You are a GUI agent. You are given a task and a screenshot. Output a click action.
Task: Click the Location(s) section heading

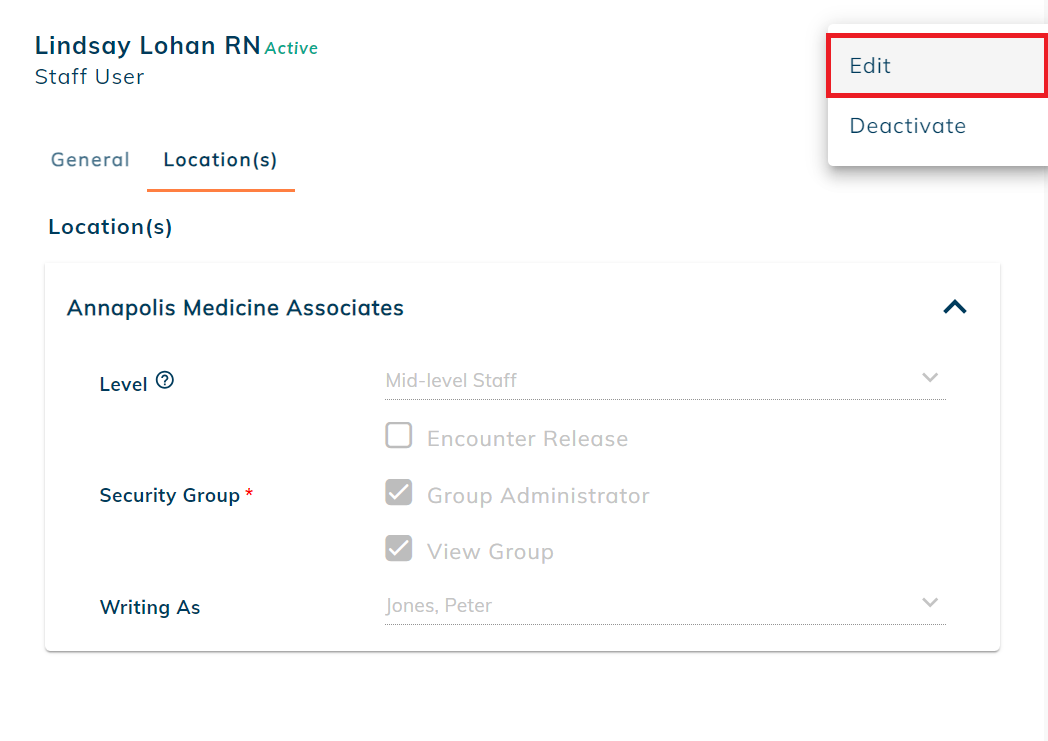click(x=110, y=227)
